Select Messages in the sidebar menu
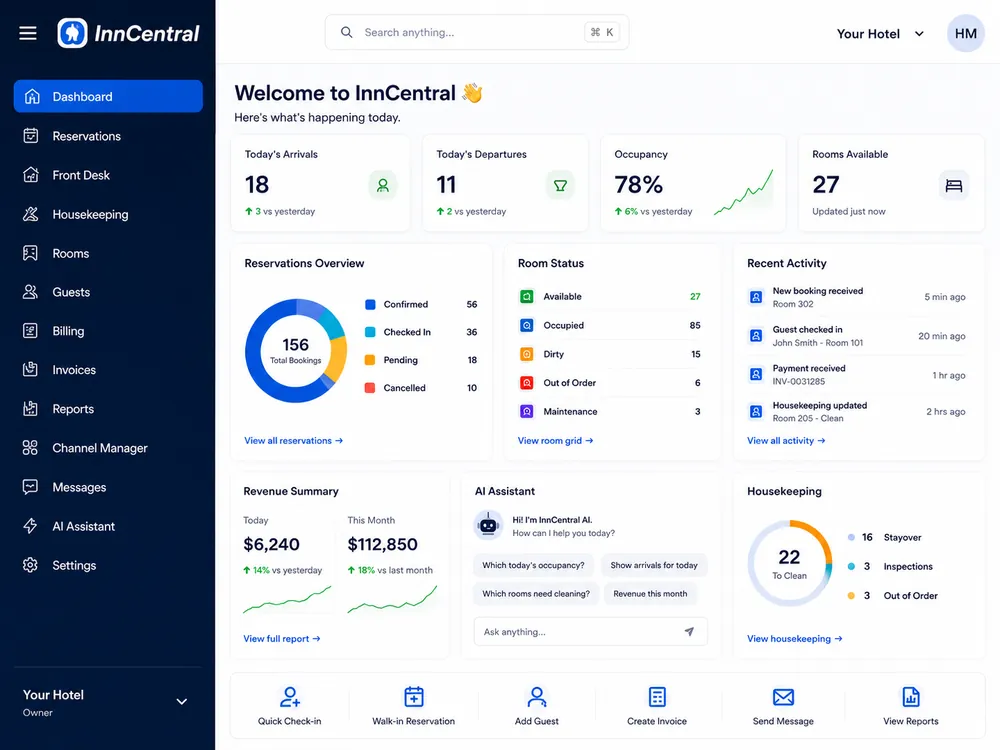Image resolution: width=1000 pixels, height=750 pixels. pos(108,487)
